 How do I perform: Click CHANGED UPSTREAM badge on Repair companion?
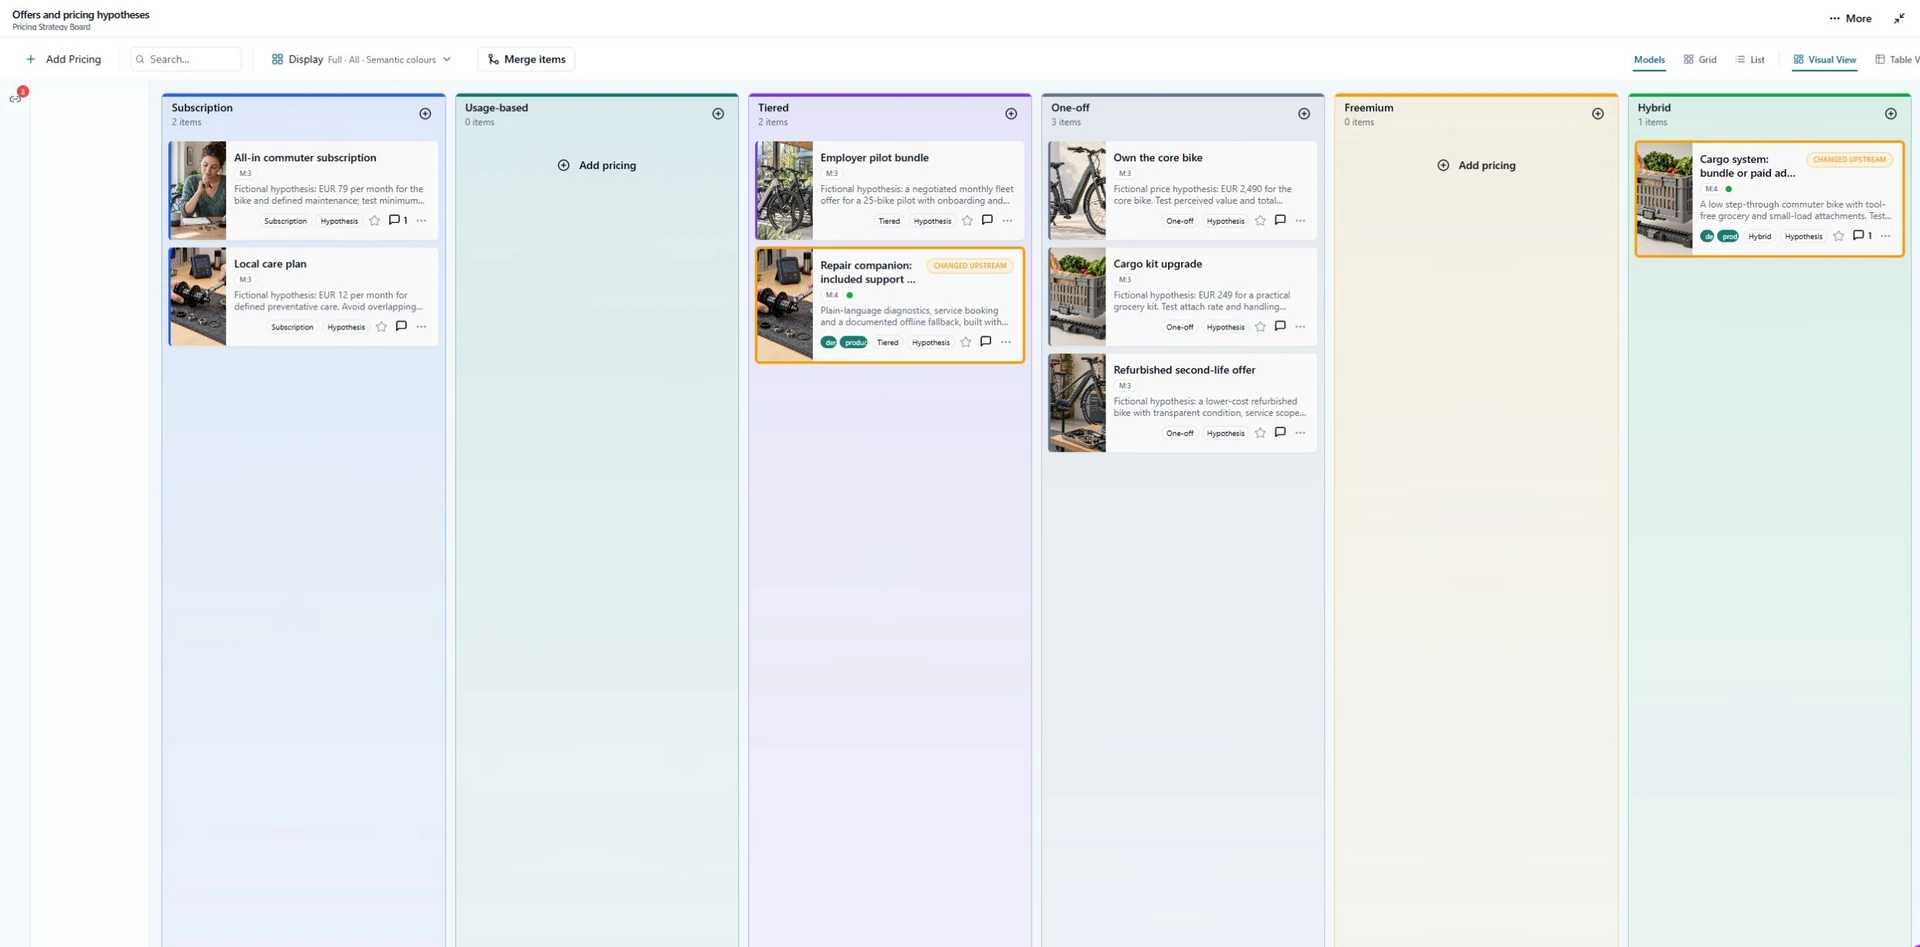[x=969, y=266]
